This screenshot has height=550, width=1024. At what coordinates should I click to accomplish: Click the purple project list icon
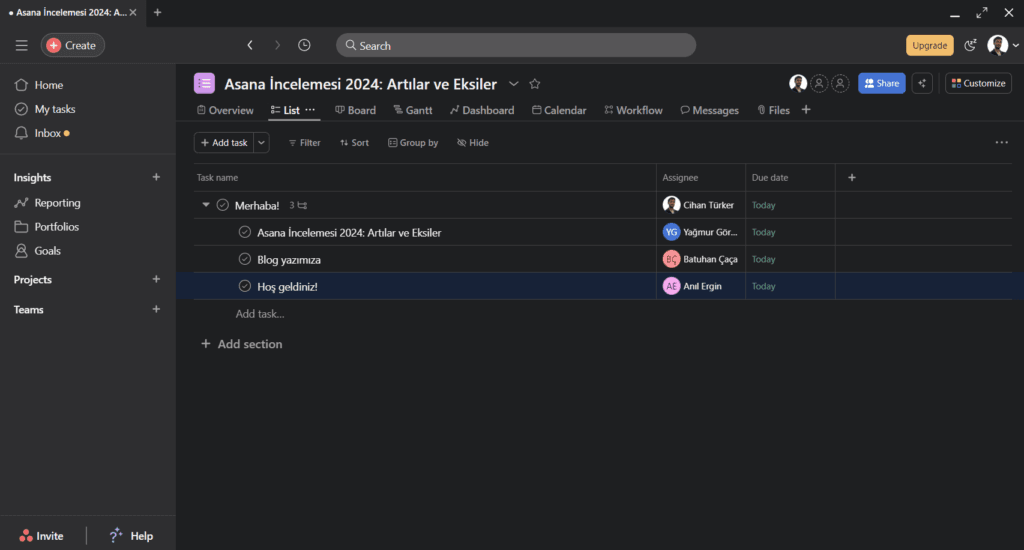point(204,84)
